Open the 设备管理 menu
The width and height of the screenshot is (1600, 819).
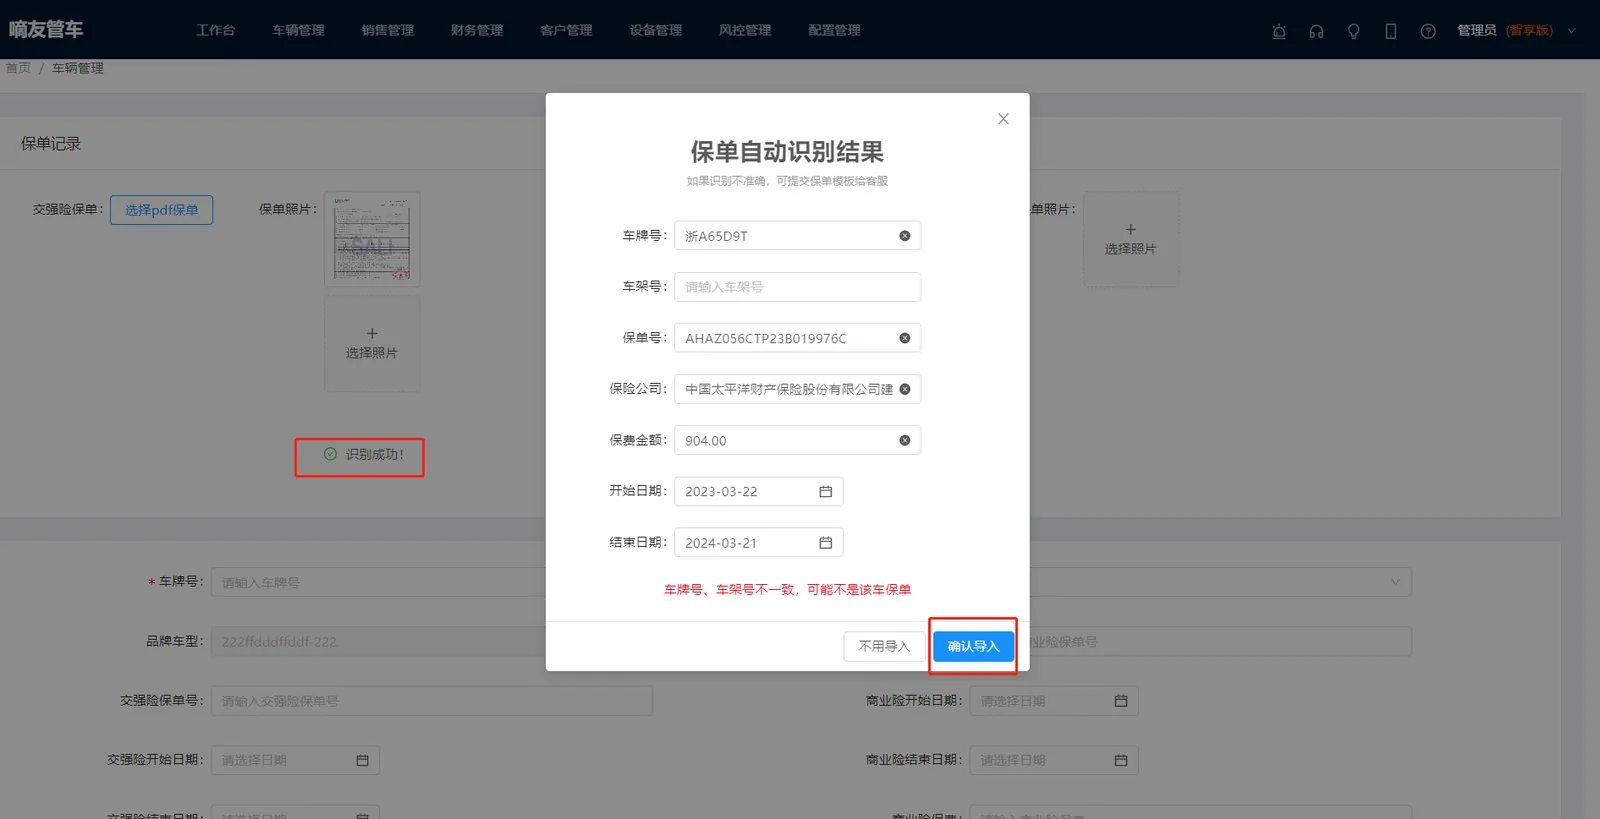tap(656, 30)
